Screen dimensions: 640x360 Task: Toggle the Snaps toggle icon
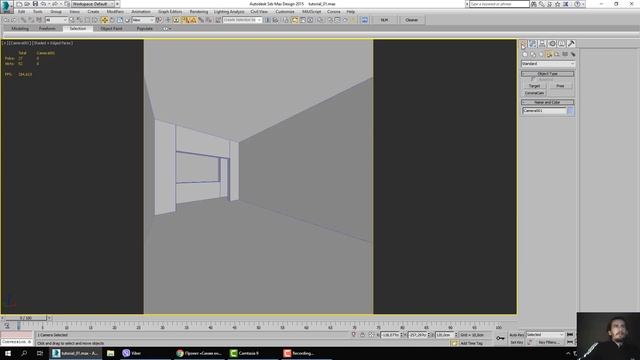(185, 20)
